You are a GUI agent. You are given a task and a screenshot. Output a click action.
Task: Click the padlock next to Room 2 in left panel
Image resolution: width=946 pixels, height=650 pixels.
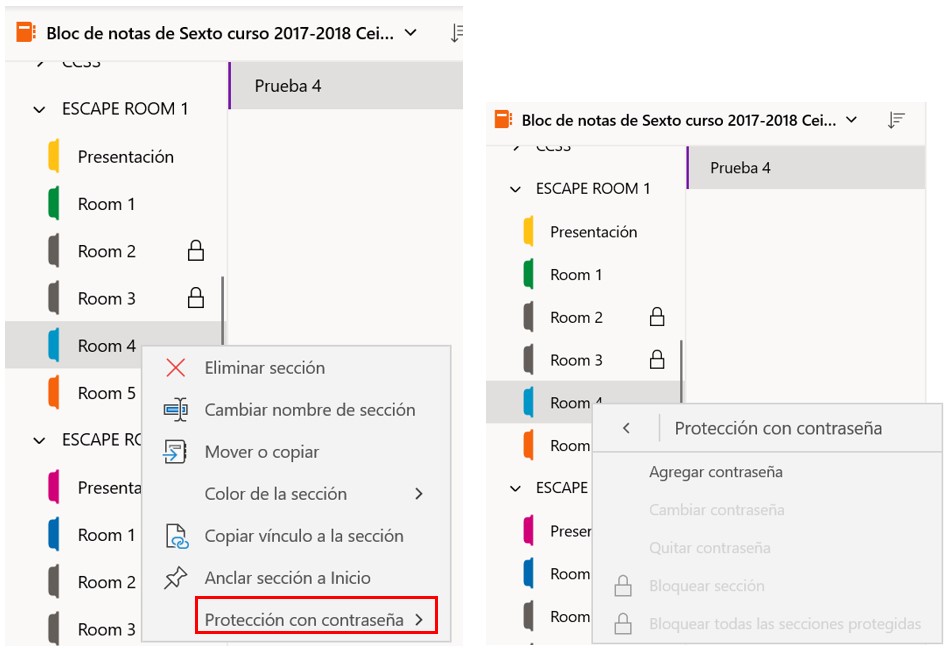(x=195, y=250)
